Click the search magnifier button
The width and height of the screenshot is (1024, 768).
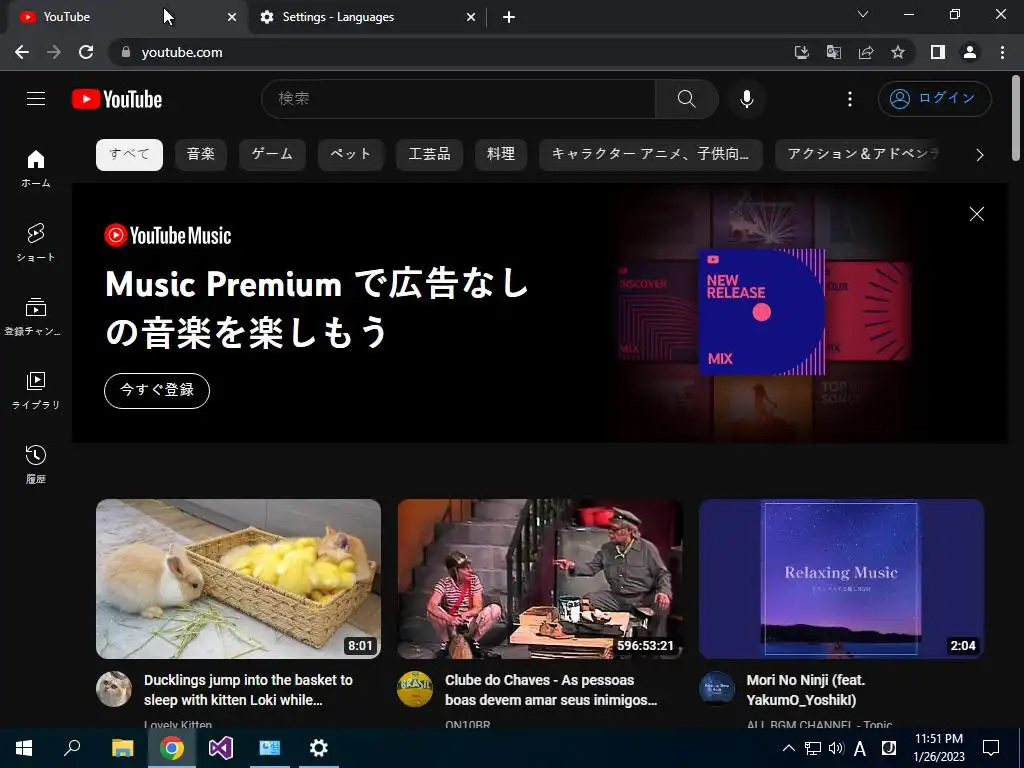click(686, 99)
